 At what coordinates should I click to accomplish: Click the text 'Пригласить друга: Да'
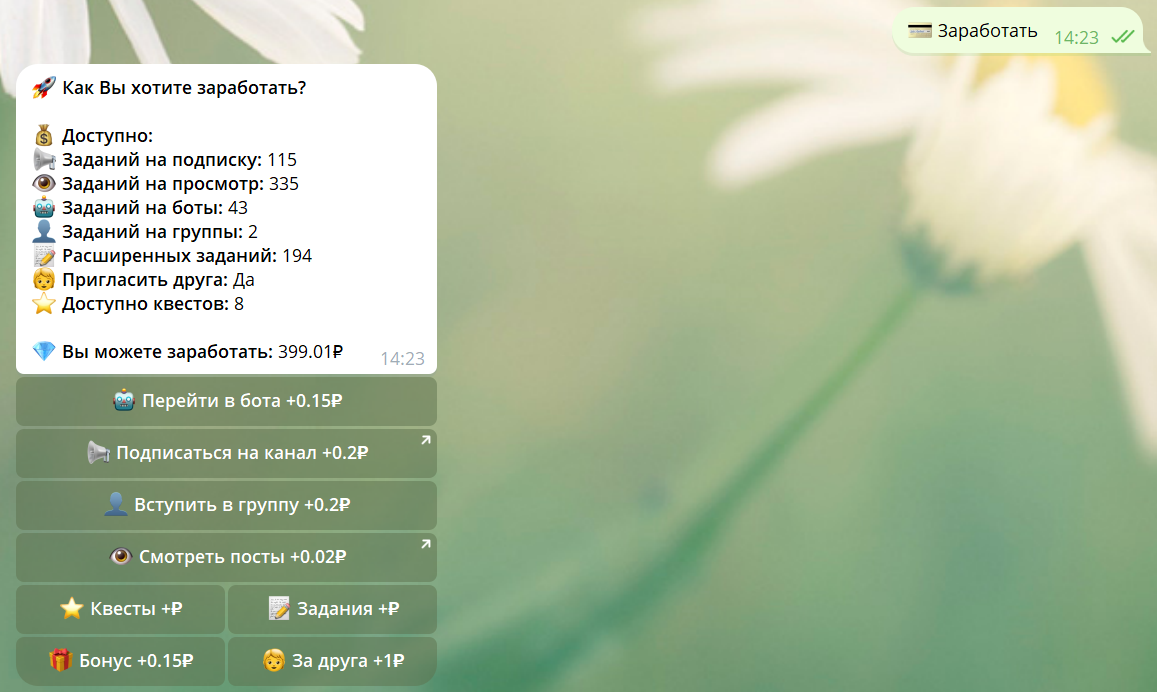(158, 280)
